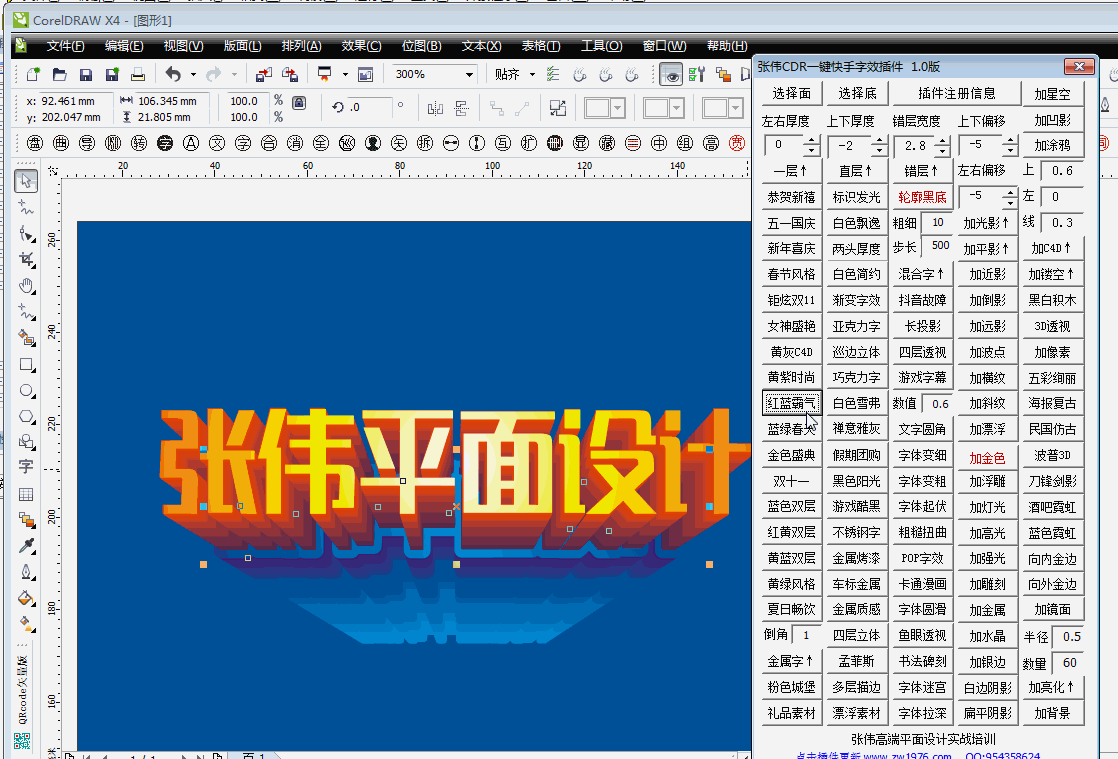Open the www.zw1976.com update link
Viewport: 1118px width, 759px height.
(x=907, y=755)
